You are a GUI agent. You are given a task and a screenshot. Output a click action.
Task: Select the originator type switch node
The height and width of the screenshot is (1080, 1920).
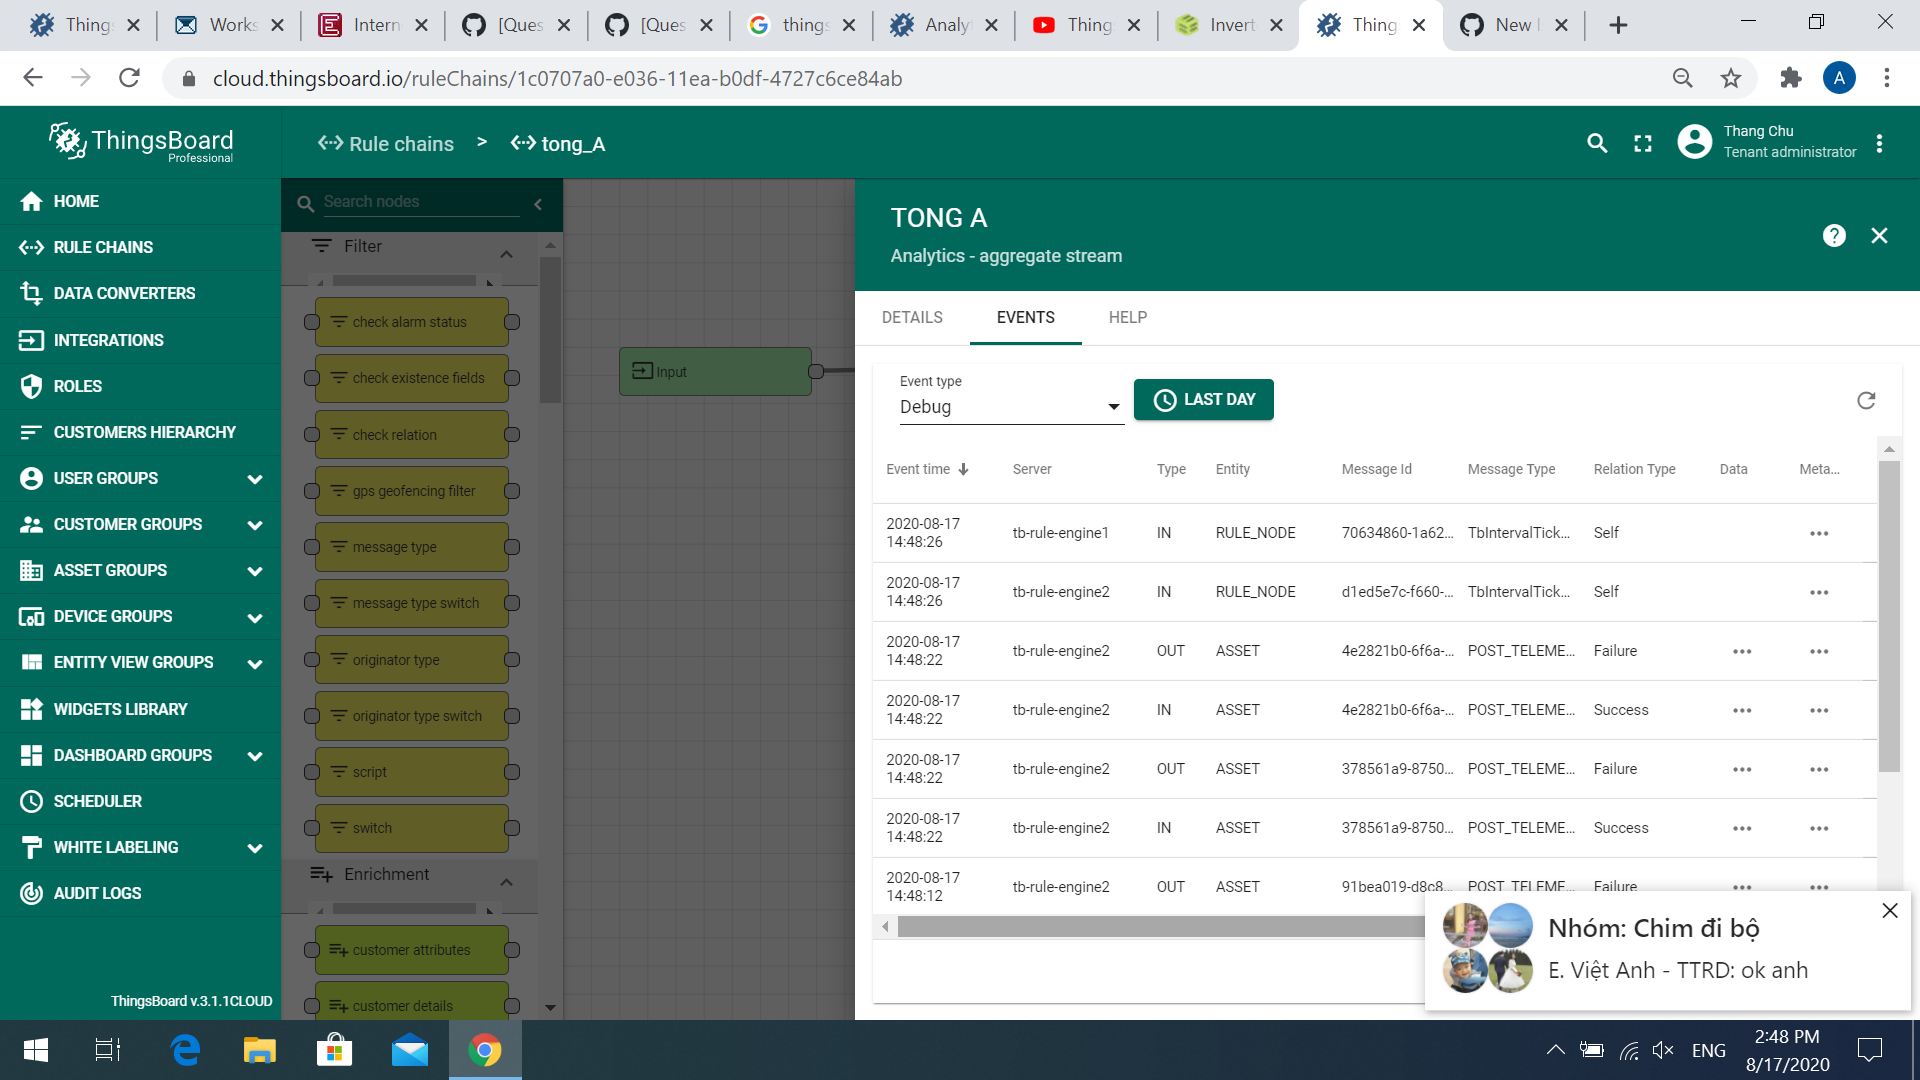point(412,716)
